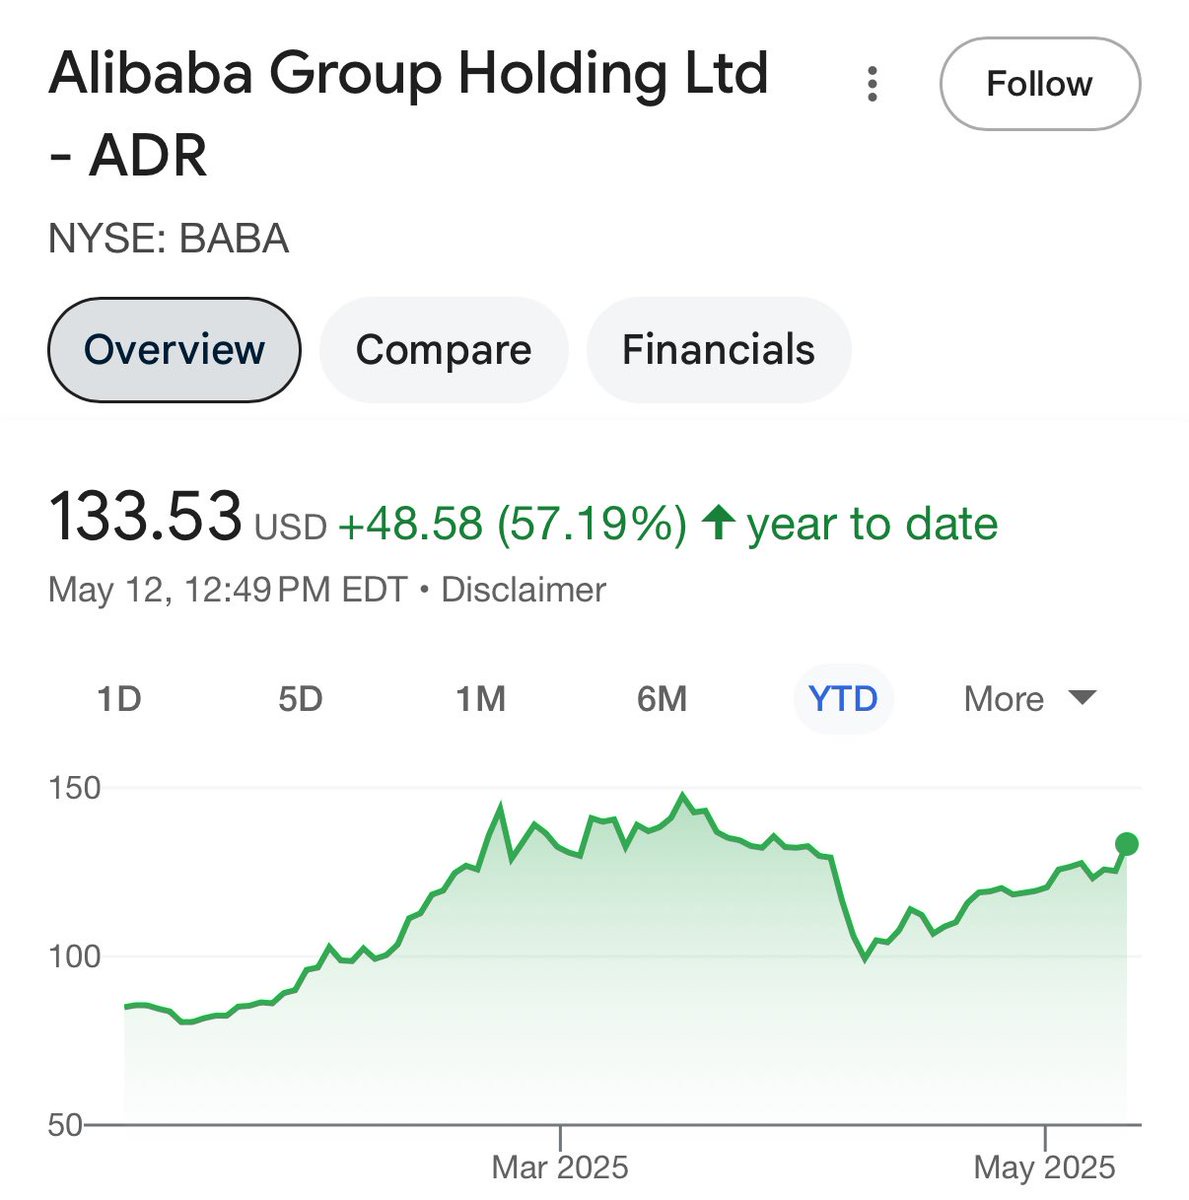Click the Follow button
The width and height of the screenshot is (1189, 1200).
pyautogui.click(x=1039, y=84)
